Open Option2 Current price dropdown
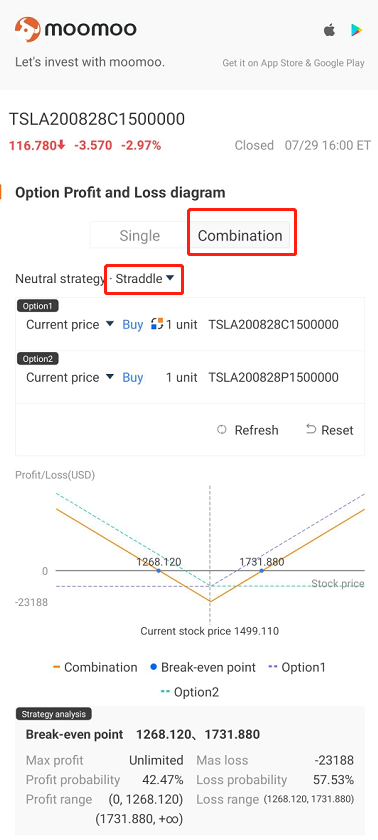Image resolution: width=378 pixels, height=840 pixels. pyautogui.click(x=70, y=377)
